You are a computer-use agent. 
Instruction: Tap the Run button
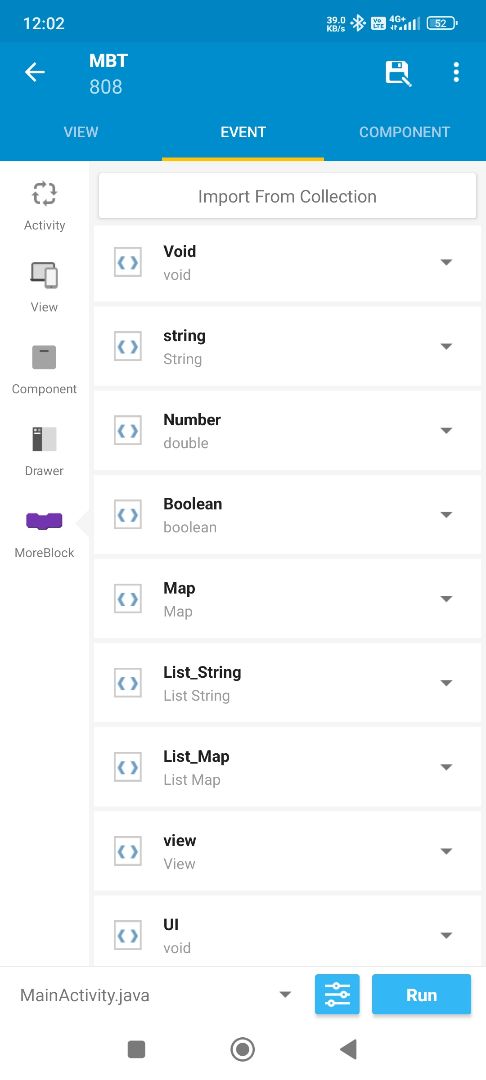point(421,995)
